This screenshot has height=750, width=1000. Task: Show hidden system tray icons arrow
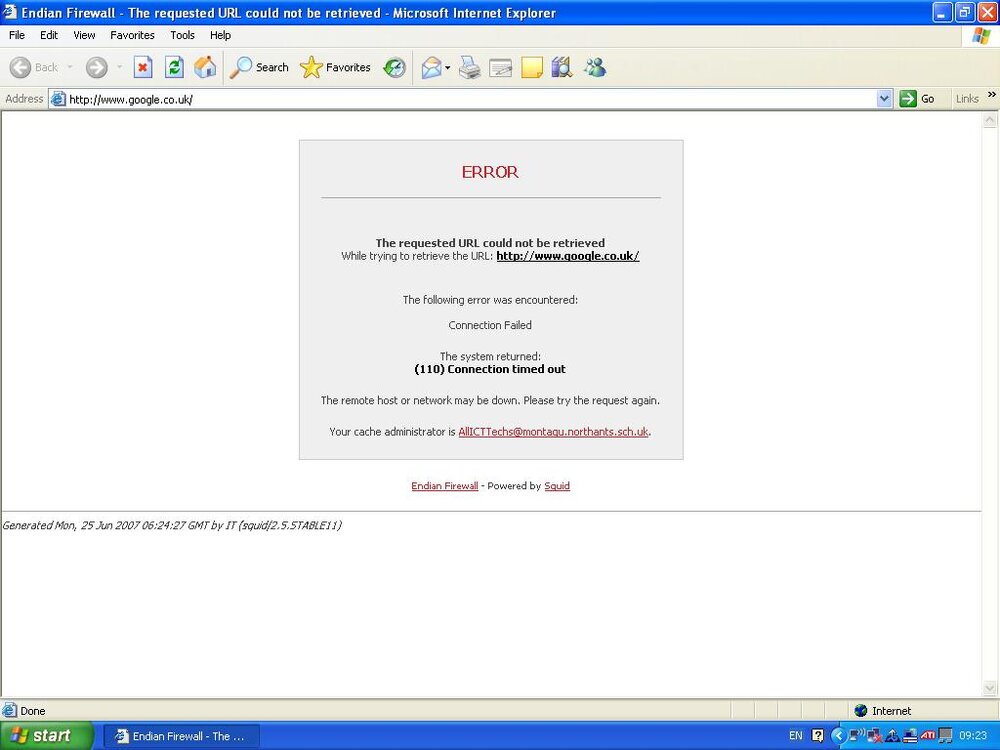pos(839,736)
